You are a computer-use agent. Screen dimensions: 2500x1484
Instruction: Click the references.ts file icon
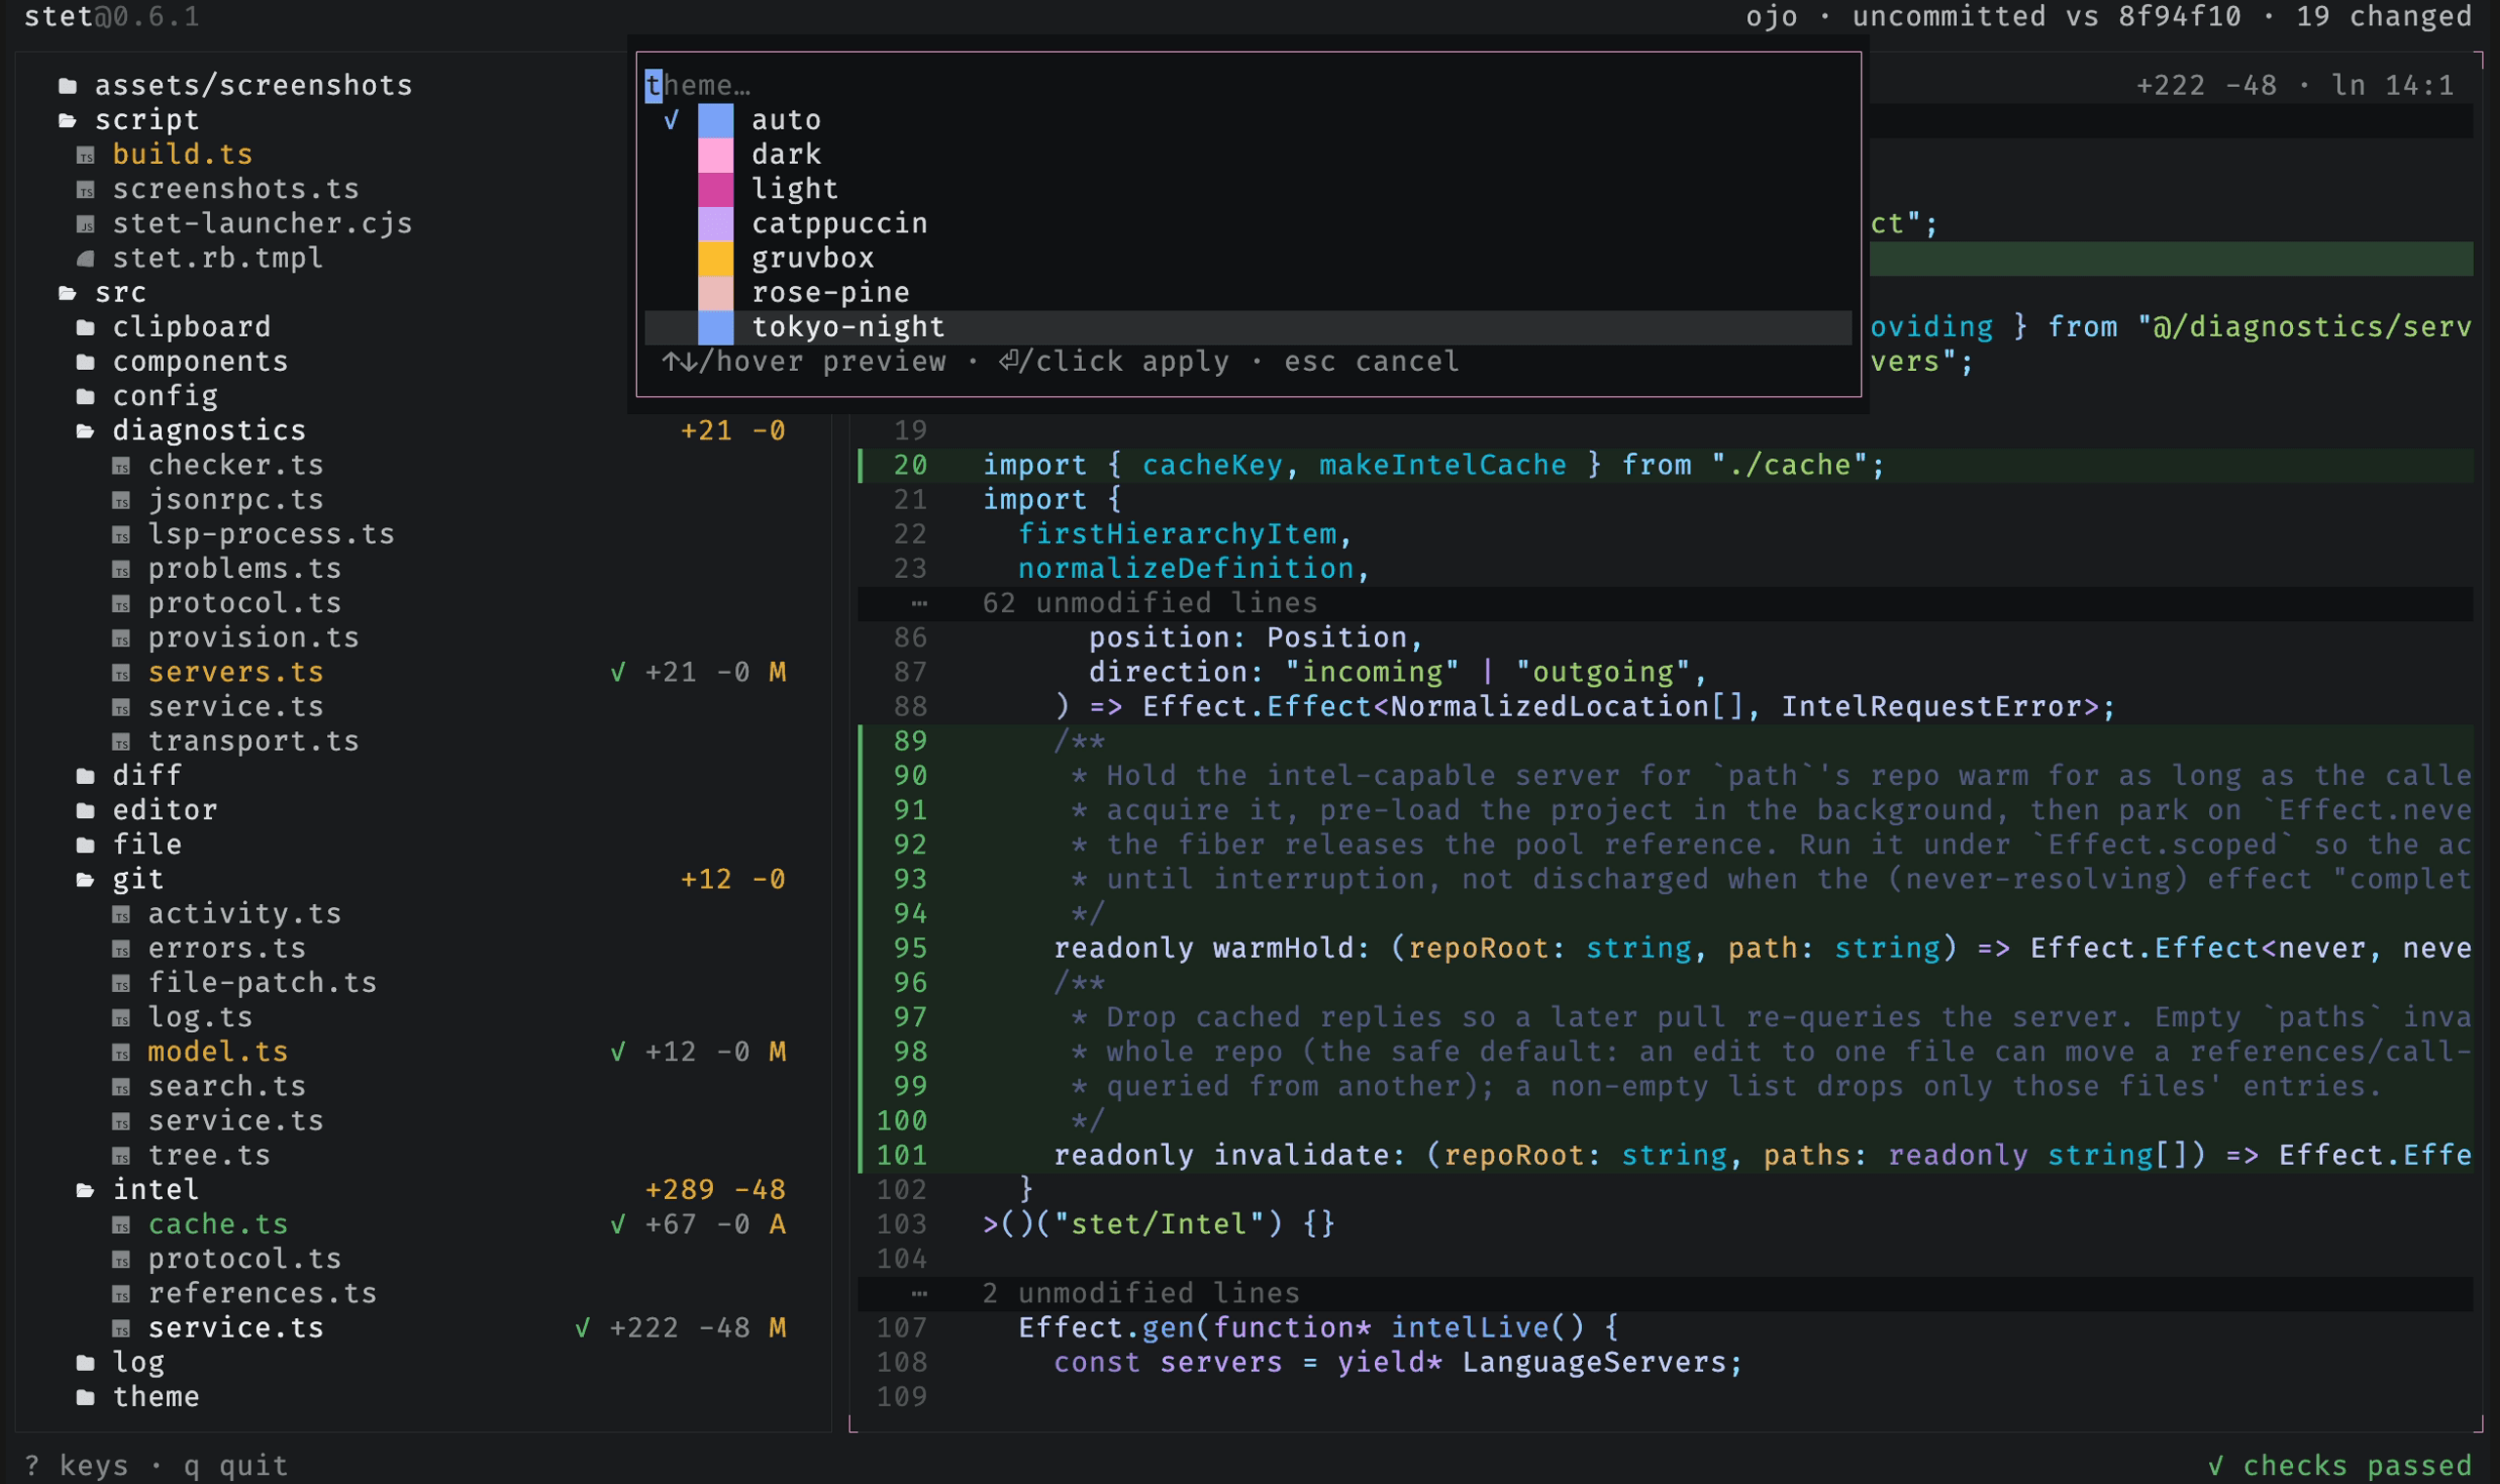tap(121, 1294)
